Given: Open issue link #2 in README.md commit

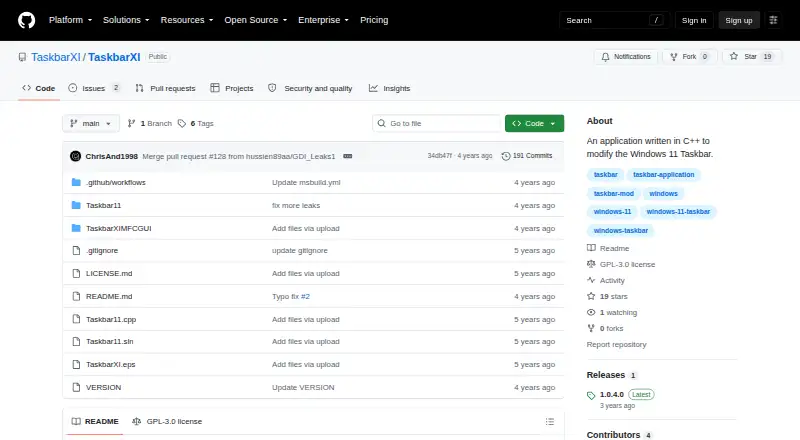Looking at the screenshot, I should coord(305,296).
